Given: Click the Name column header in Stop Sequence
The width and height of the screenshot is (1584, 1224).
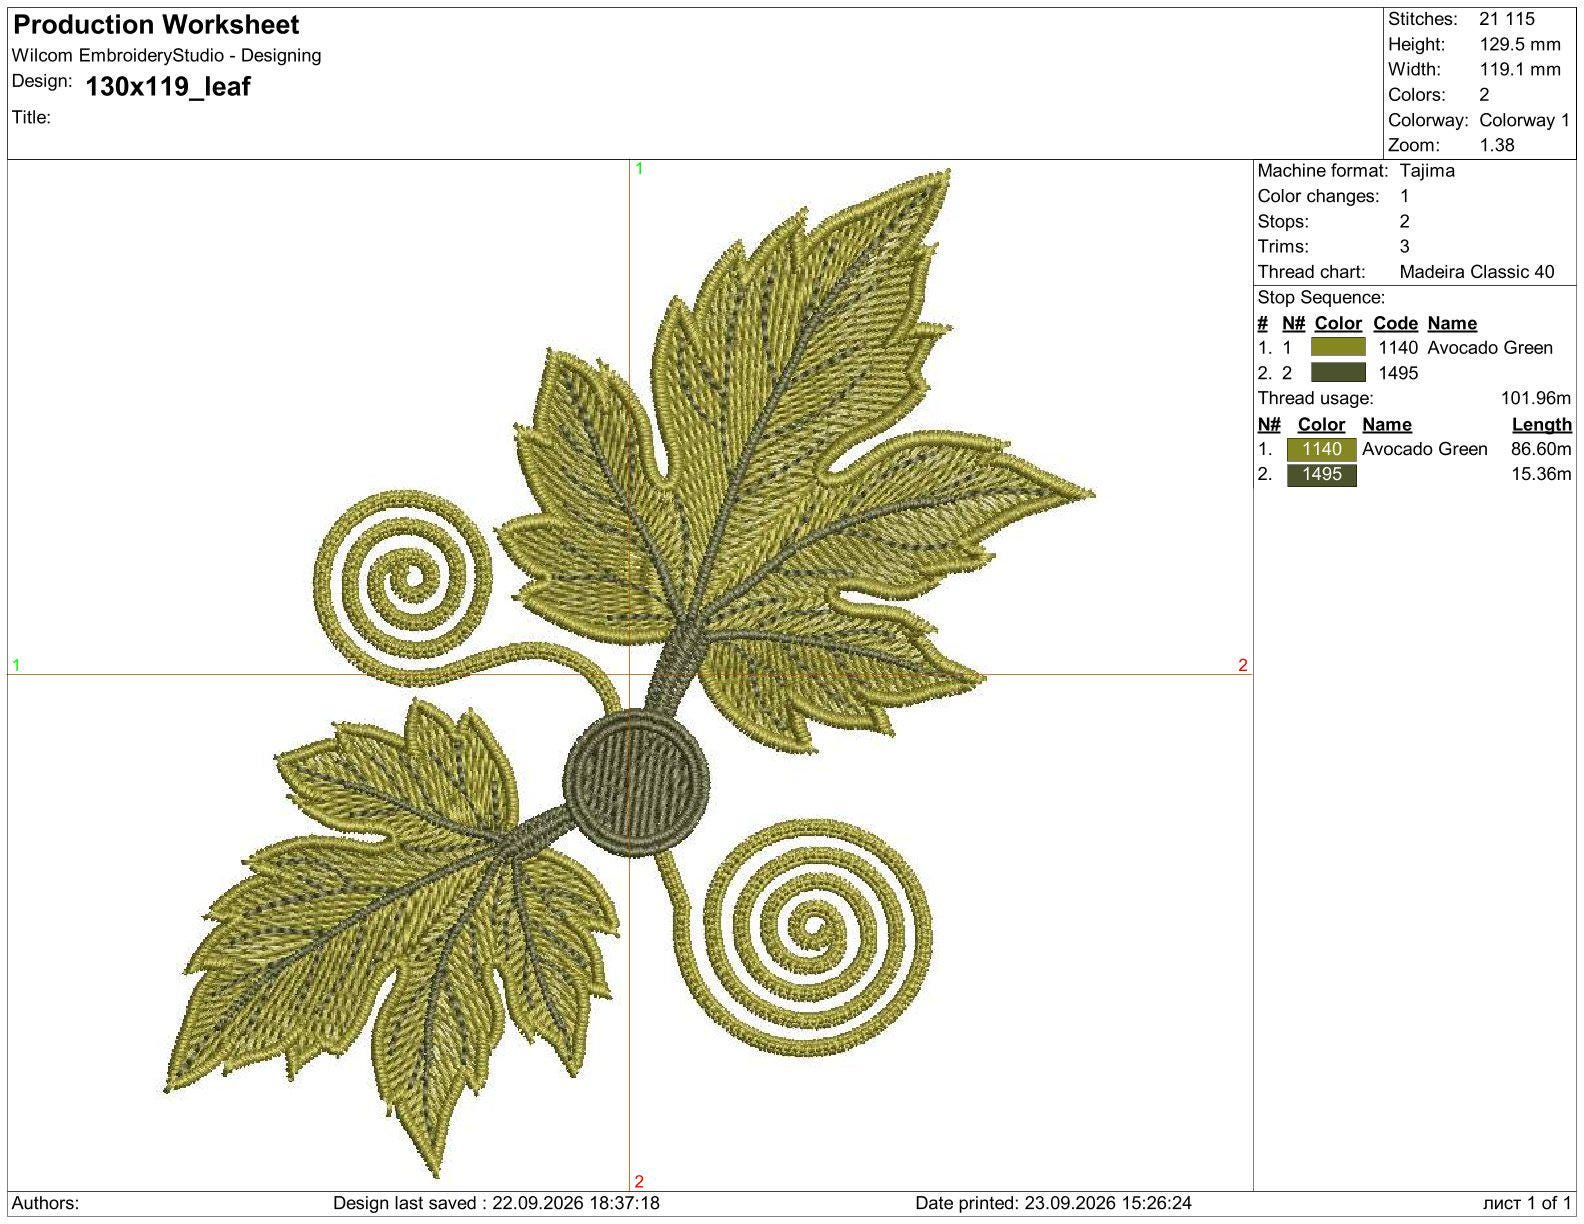Looking at the screenshot, I should point(1452,323).
